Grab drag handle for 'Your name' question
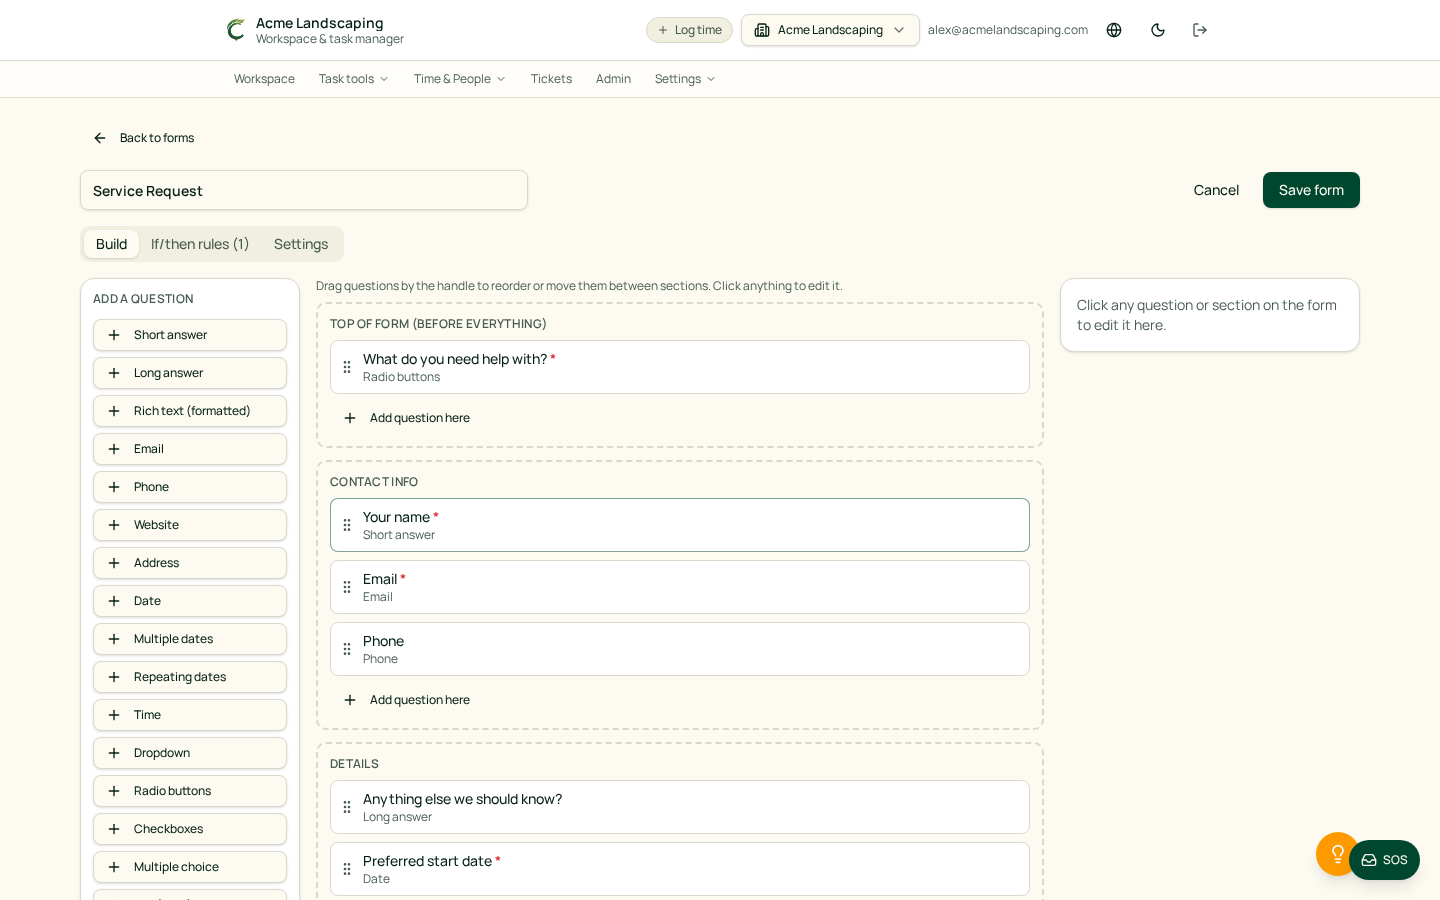1440x900 pixels. [x=347, y=525]
